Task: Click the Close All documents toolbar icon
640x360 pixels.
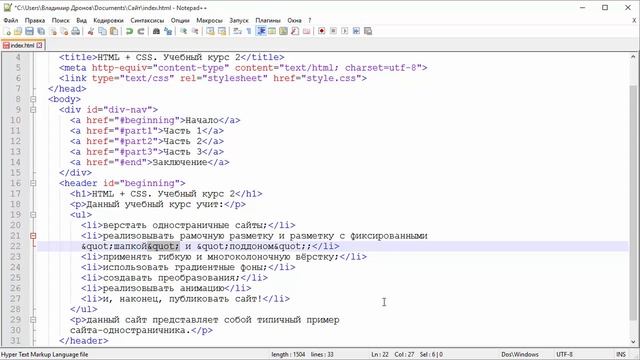Action: (x=64, y=31)
